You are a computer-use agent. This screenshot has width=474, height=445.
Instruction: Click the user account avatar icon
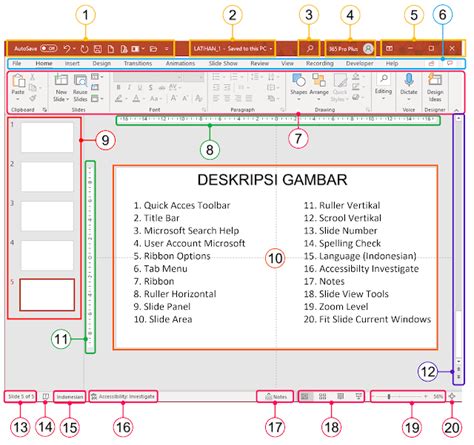(368, 49)
